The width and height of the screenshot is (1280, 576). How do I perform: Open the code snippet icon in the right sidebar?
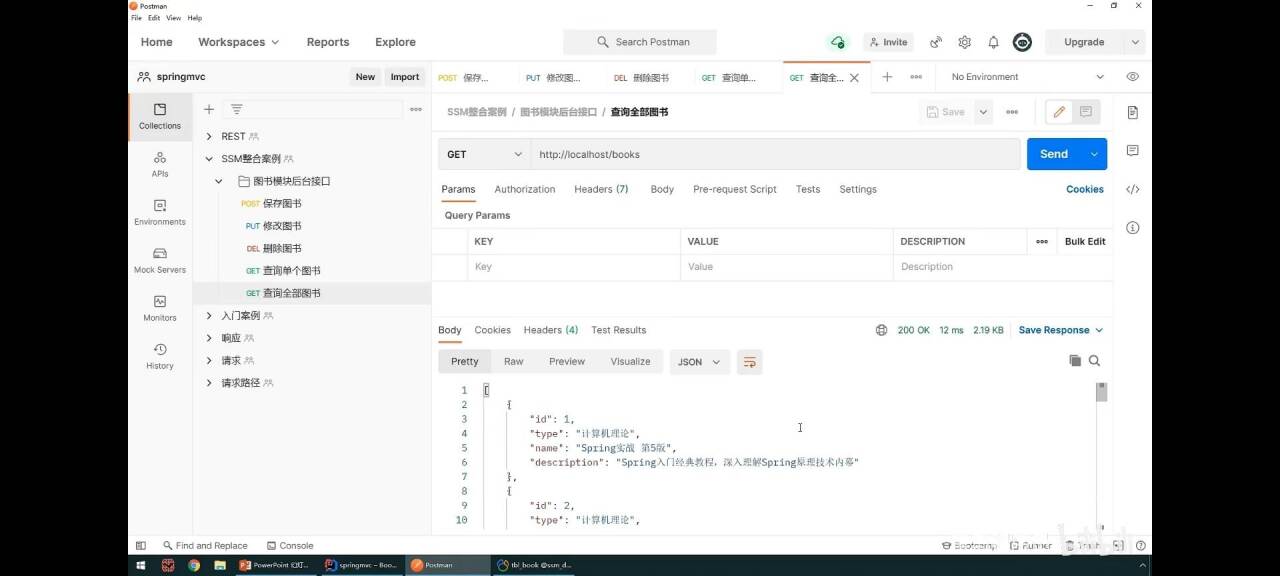coord(1132,189)
